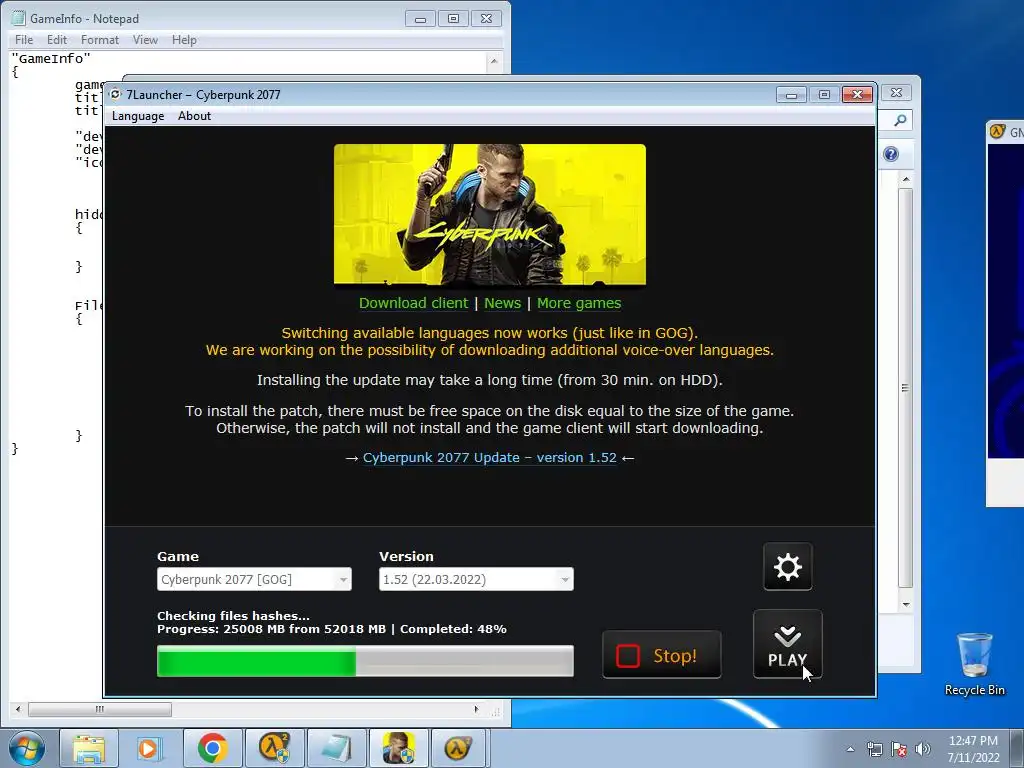
Task: Click Notepad's scroll left arrow
Action: pos(18,709)
